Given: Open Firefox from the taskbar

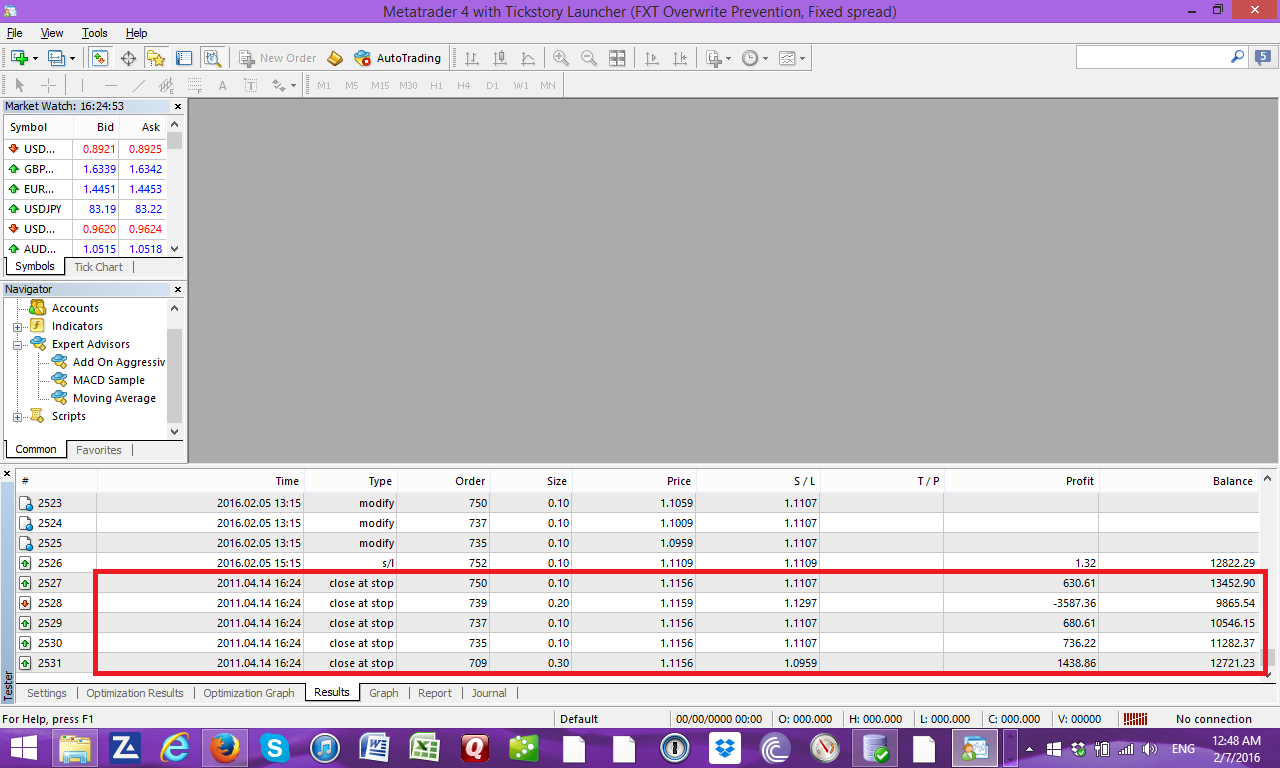Looking at the screenshot, I should [225, 748].
